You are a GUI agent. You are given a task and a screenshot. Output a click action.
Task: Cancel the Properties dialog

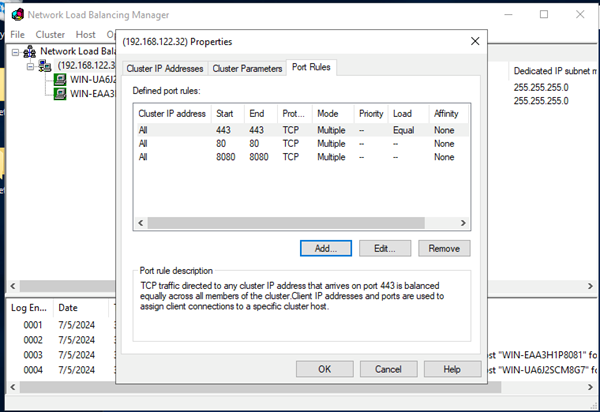(x=388, y=369)
